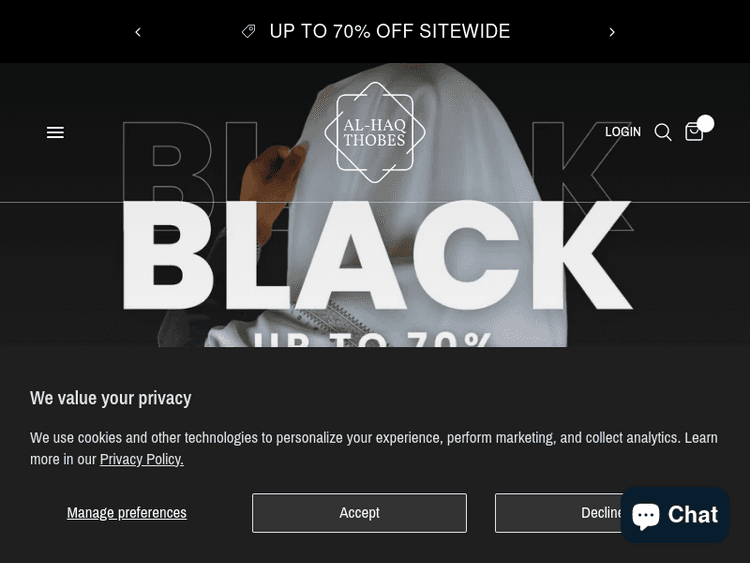Click the Chat widget label
Screen dimensions: 750x563
pos(693,515)
